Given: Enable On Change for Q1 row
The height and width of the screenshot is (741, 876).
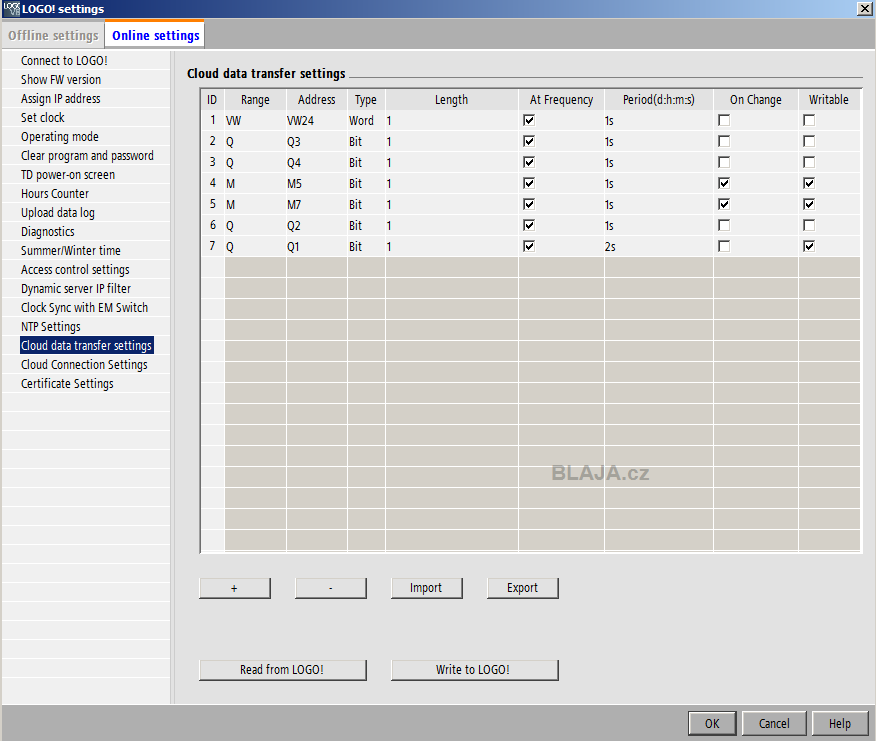Looking at the screenshot, I should pos(724,246).
